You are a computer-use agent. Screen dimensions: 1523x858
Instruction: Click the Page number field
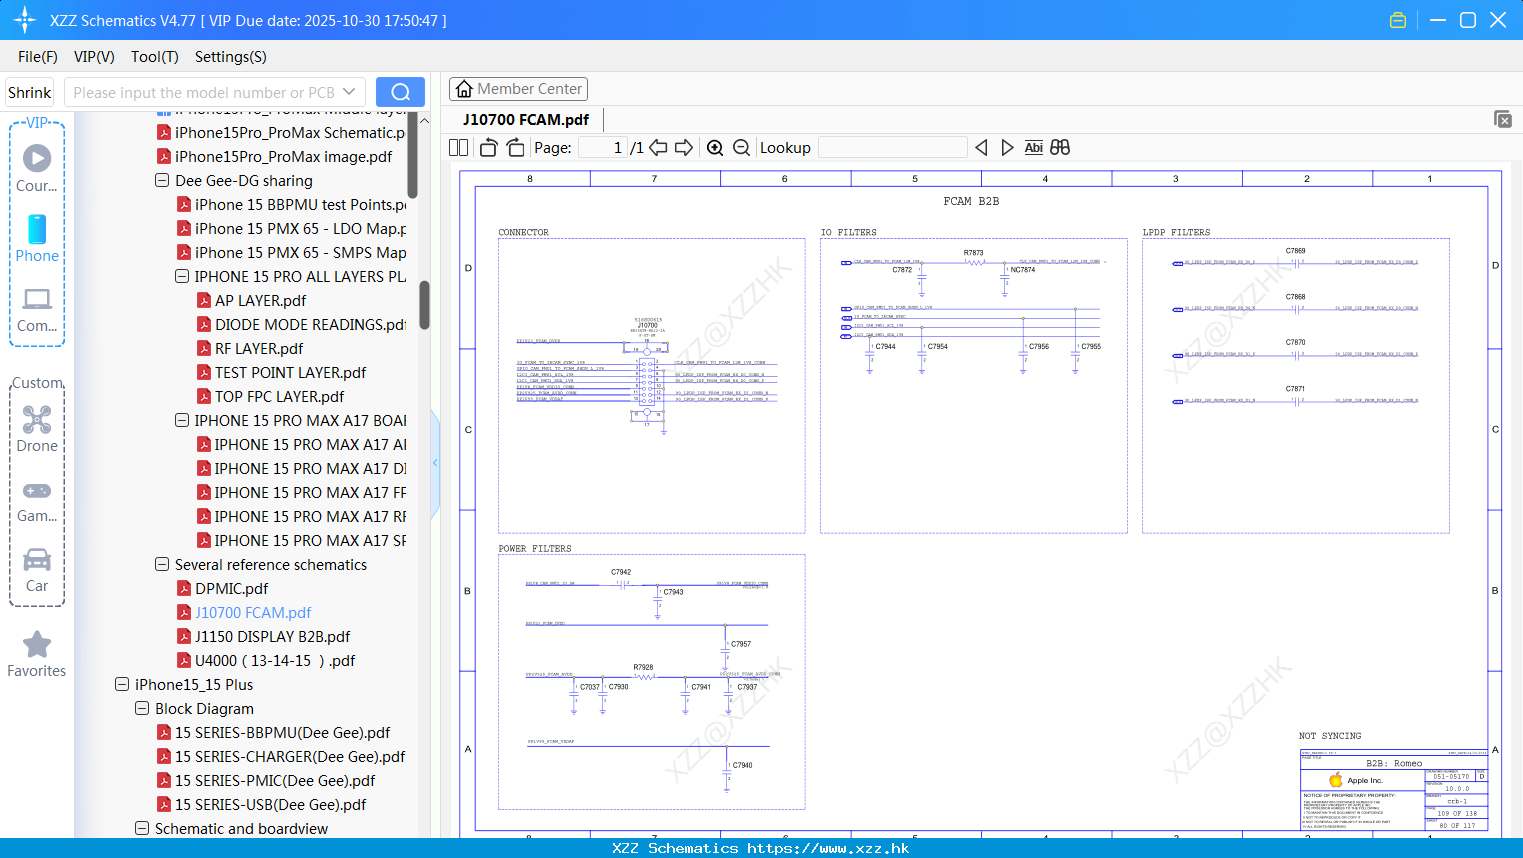(x=603, y=147)
